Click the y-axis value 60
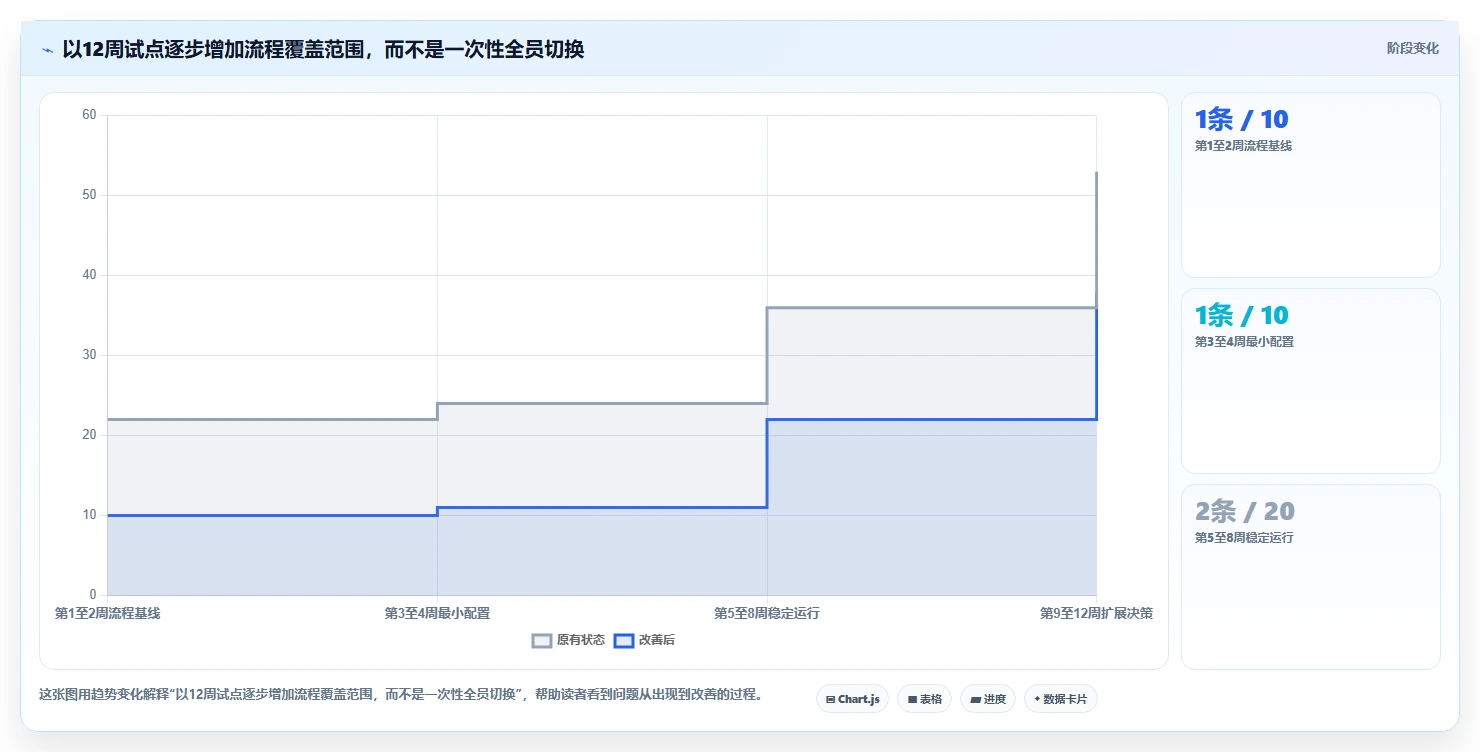 point(89,115)
